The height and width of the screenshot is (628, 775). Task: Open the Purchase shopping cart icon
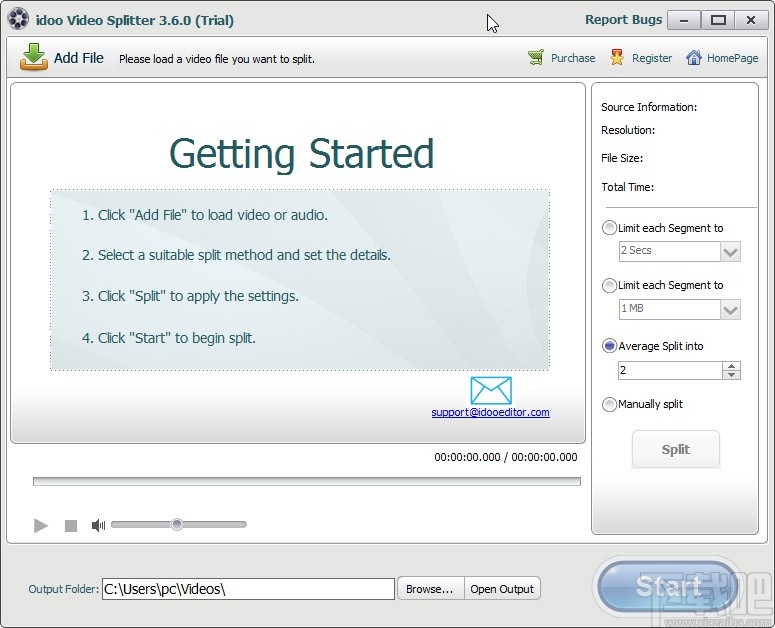(536, 57)
